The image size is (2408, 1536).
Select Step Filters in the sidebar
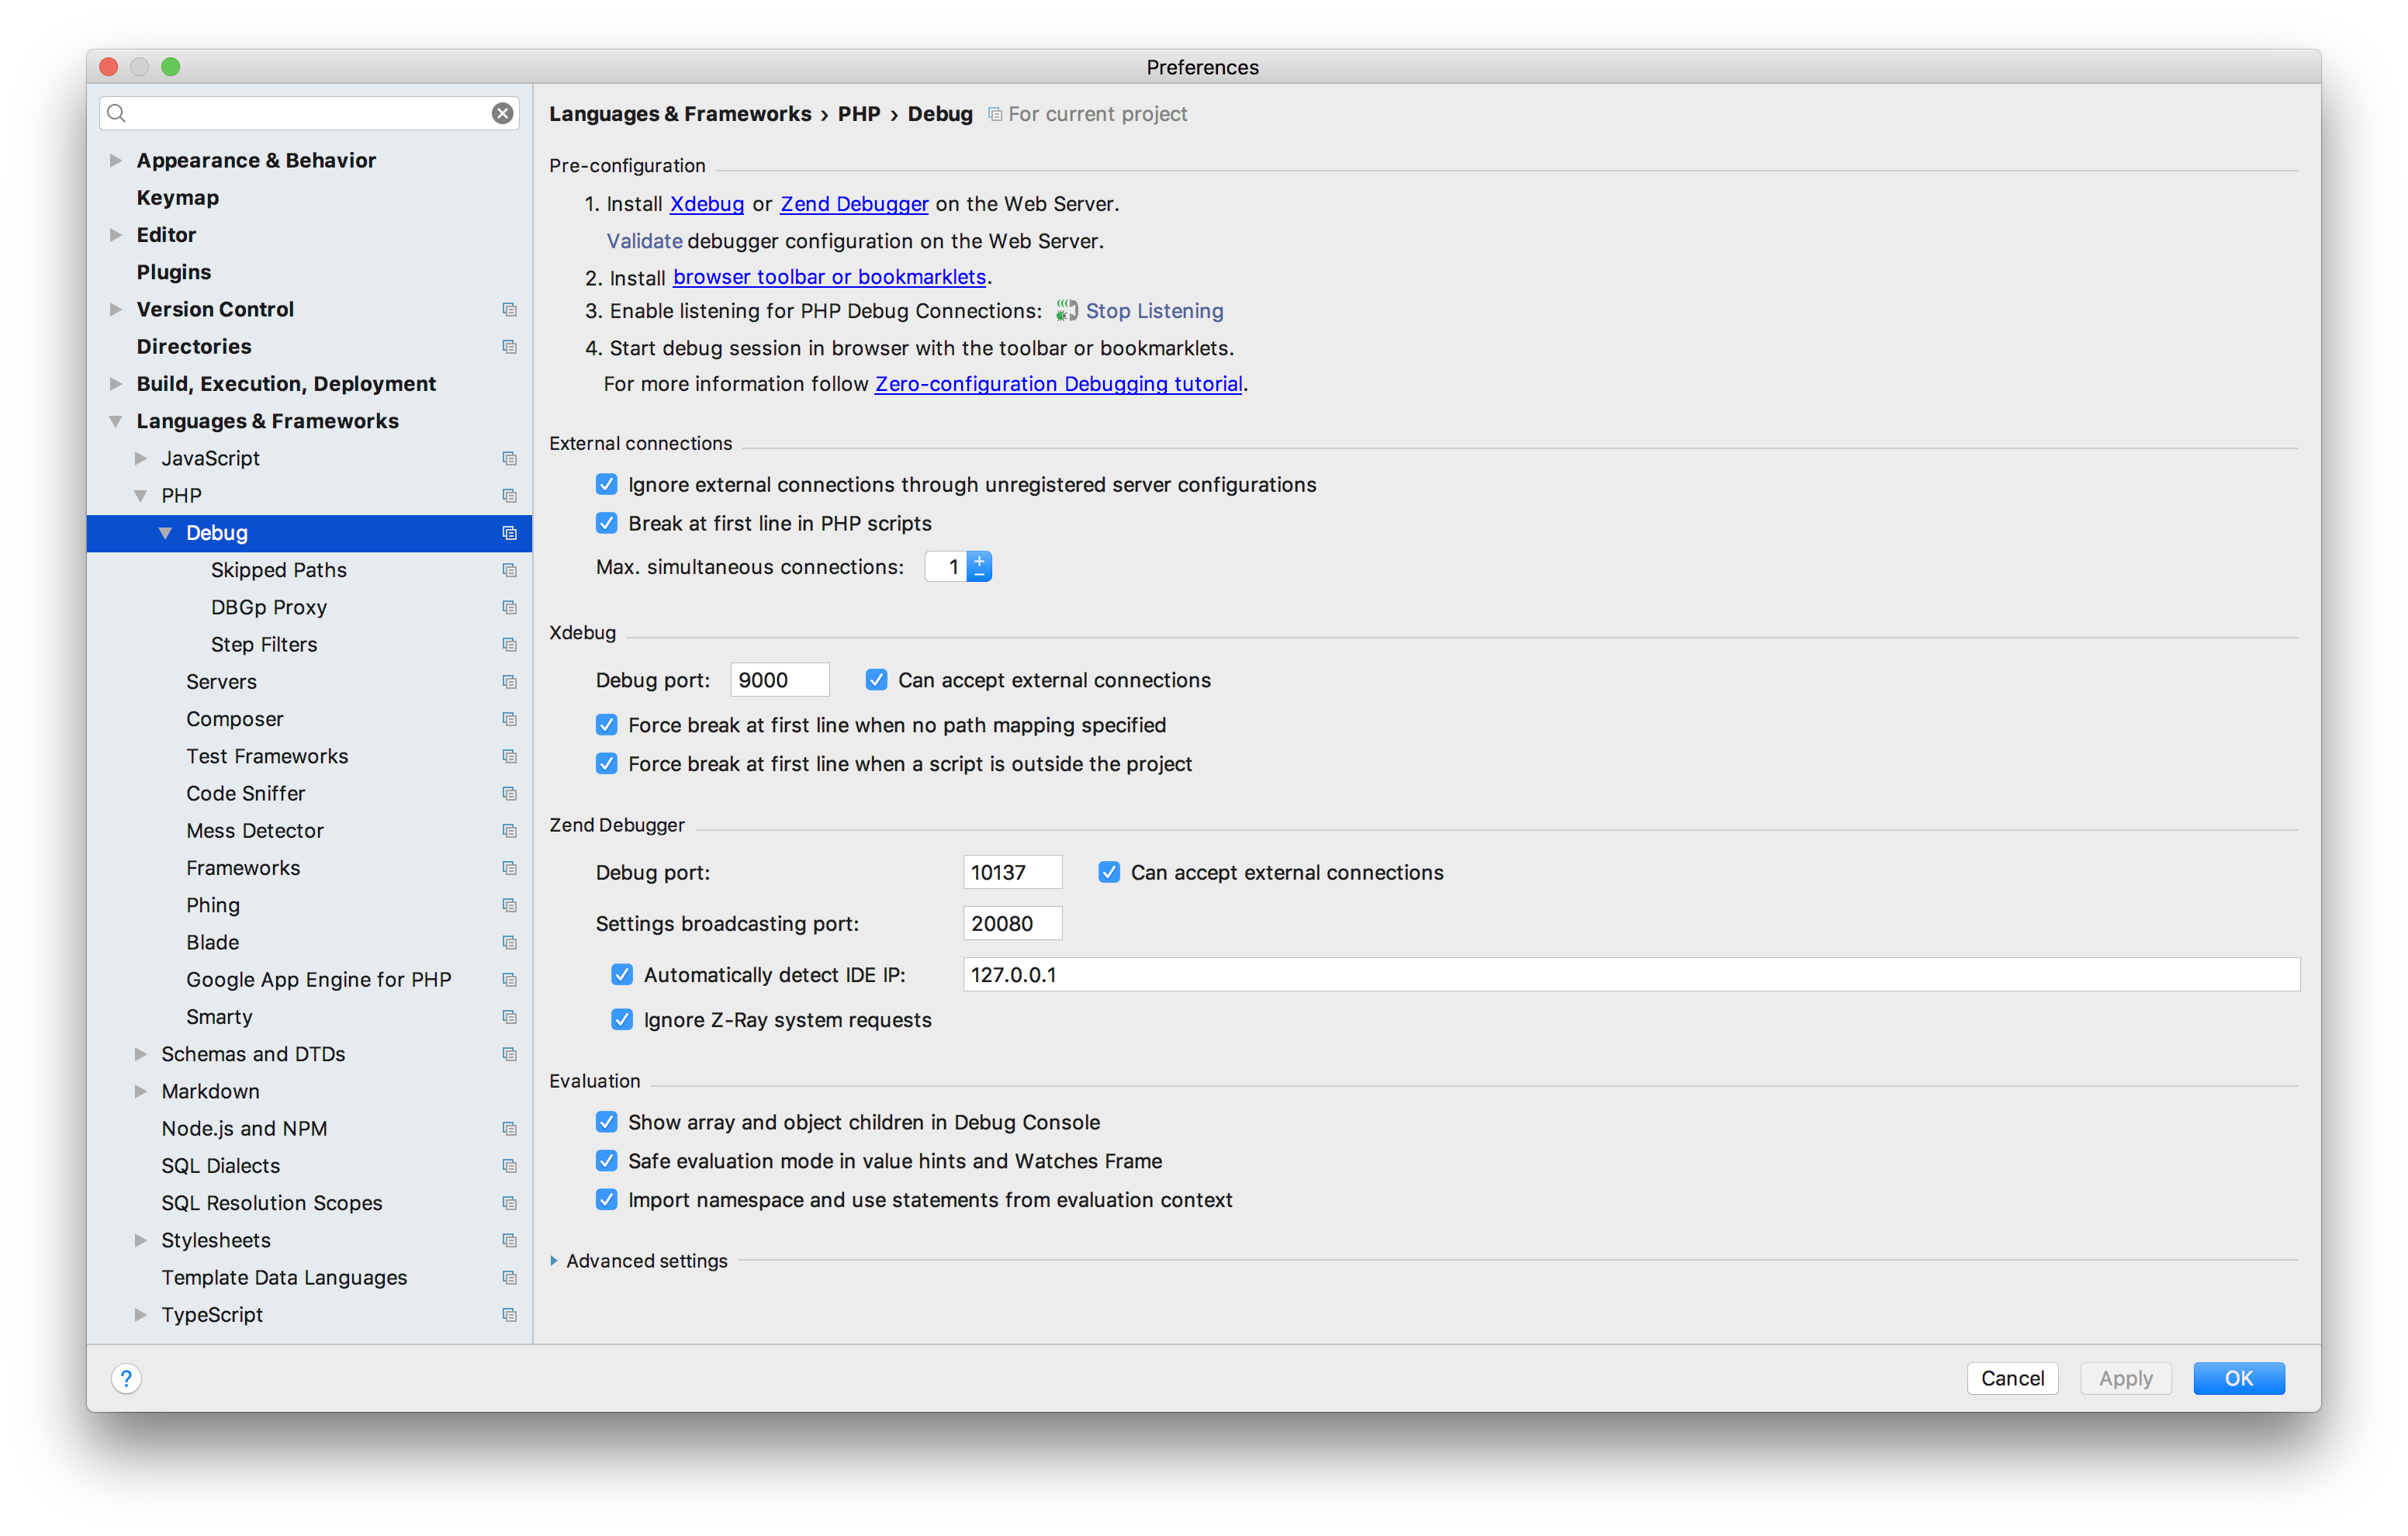(x=263, y=644)
